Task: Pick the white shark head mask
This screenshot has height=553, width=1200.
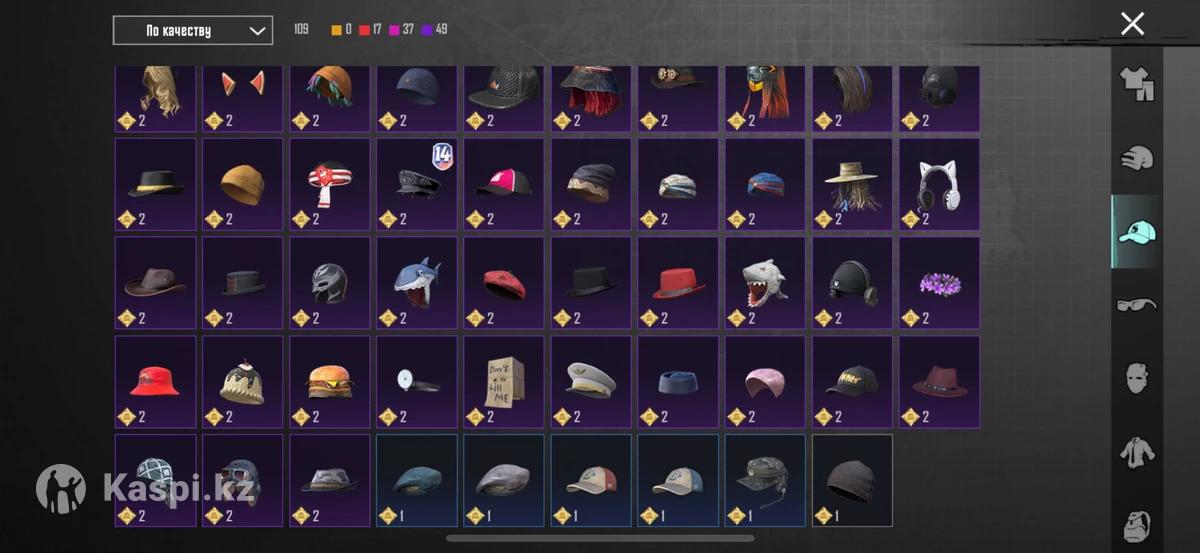Action: (765, 283)
